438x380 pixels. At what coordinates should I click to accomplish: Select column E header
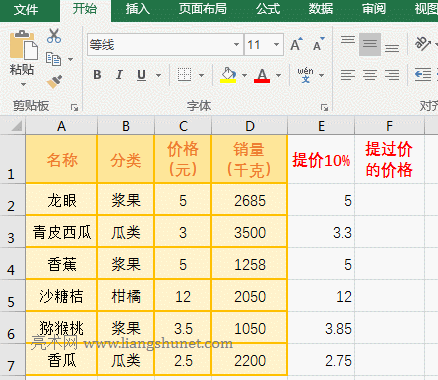(321, 126)
